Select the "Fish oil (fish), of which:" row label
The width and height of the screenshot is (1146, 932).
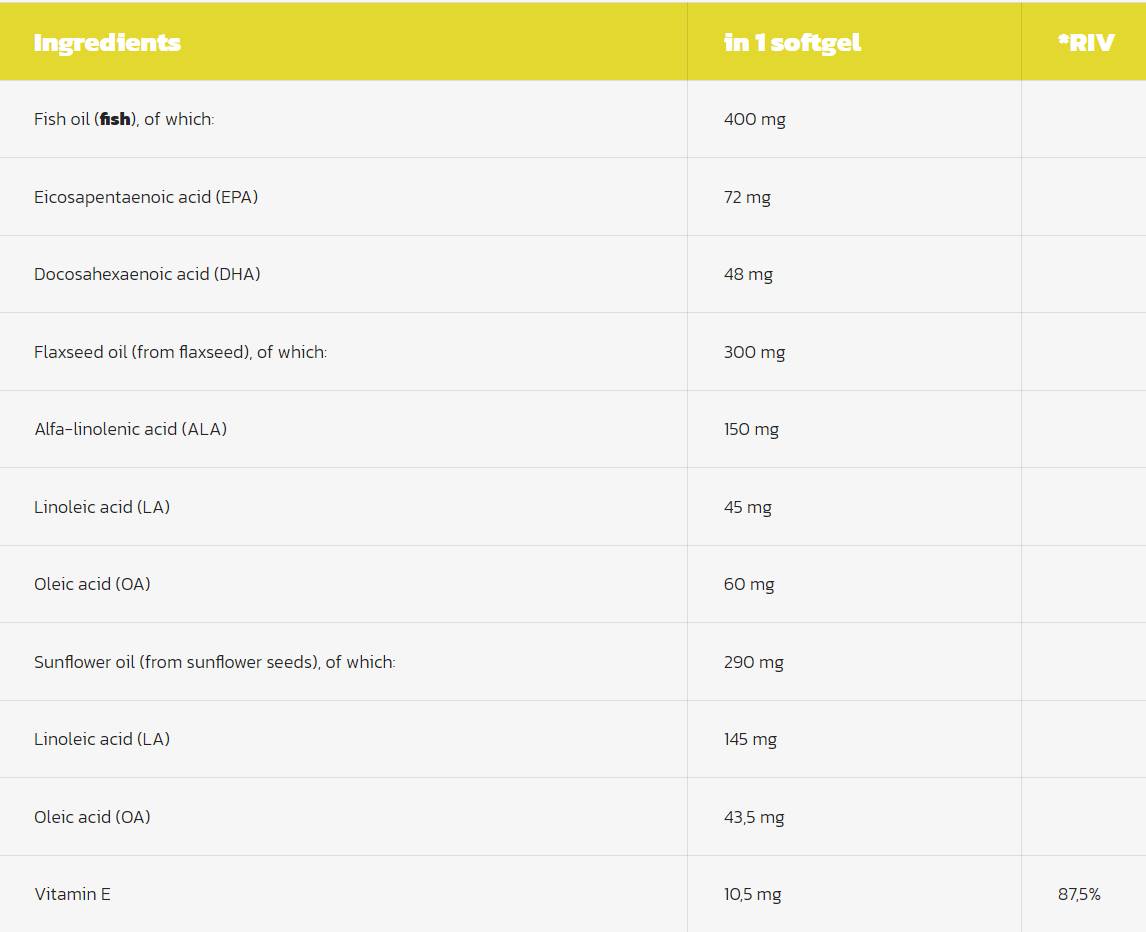pyautogui.click(x=124, y=119)
